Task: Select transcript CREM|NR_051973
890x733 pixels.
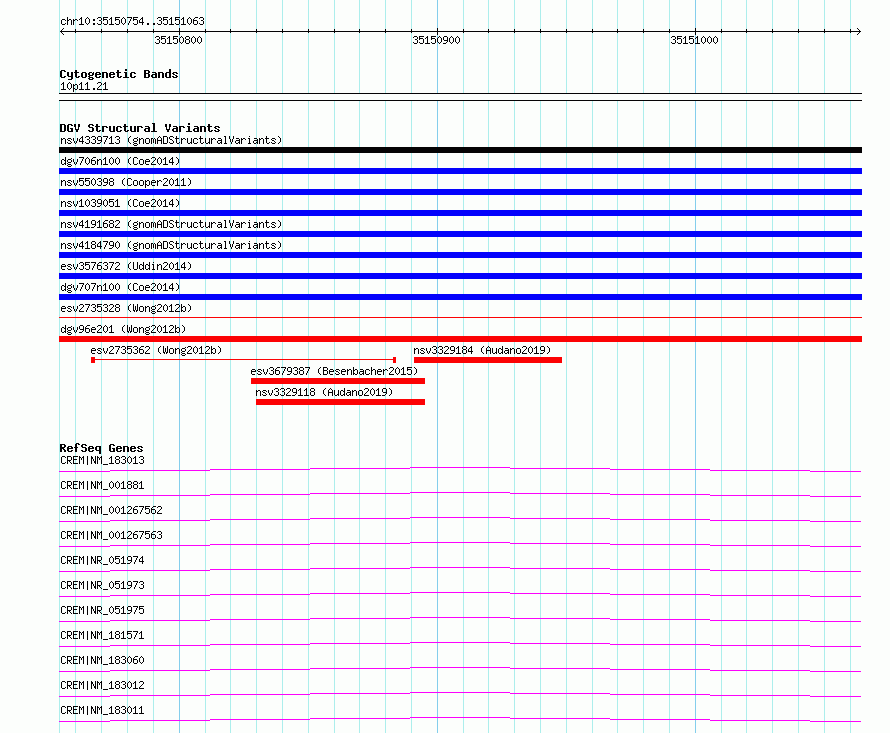Action: [x=102, y=585]
